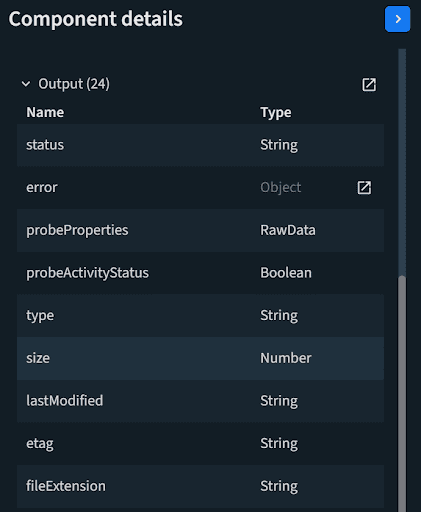
Task: Click the String type of lastModified
Action: 279,401
